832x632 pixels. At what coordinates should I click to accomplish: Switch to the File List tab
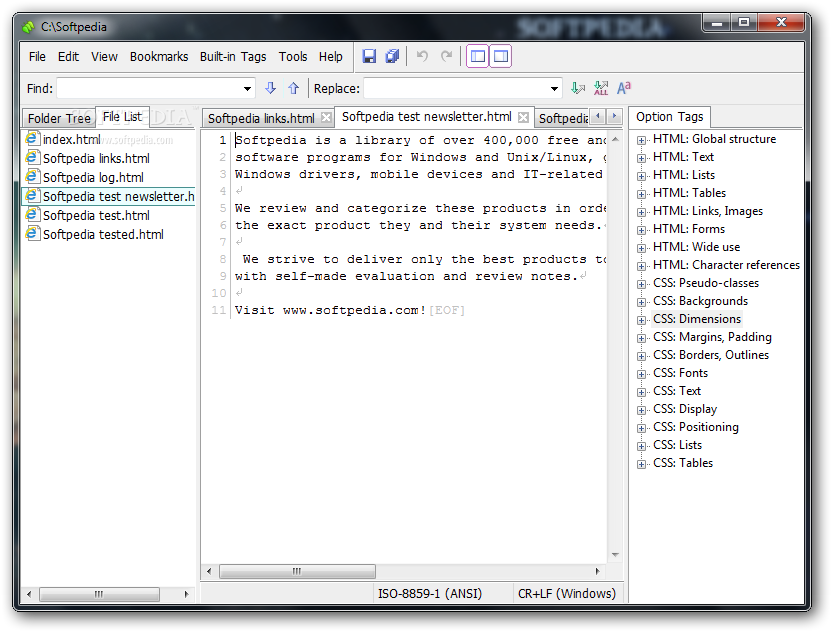(x=123, y=117)
